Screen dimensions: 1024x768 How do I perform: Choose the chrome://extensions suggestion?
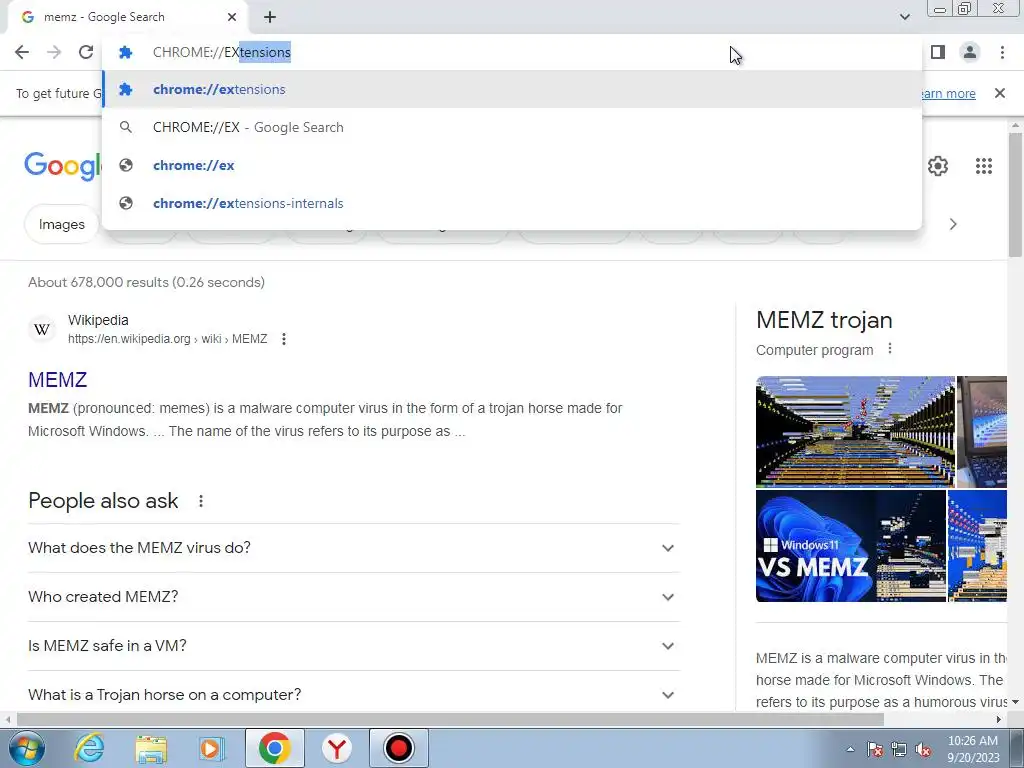512,89
